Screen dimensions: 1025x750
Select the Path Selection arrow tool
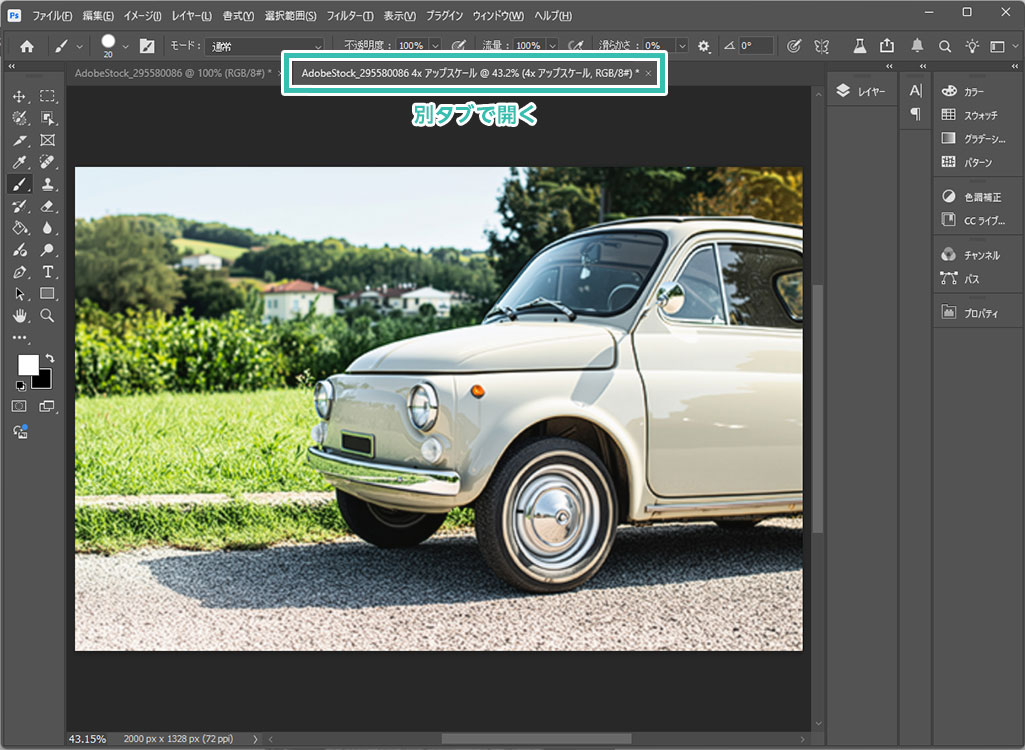click(19, 294)
